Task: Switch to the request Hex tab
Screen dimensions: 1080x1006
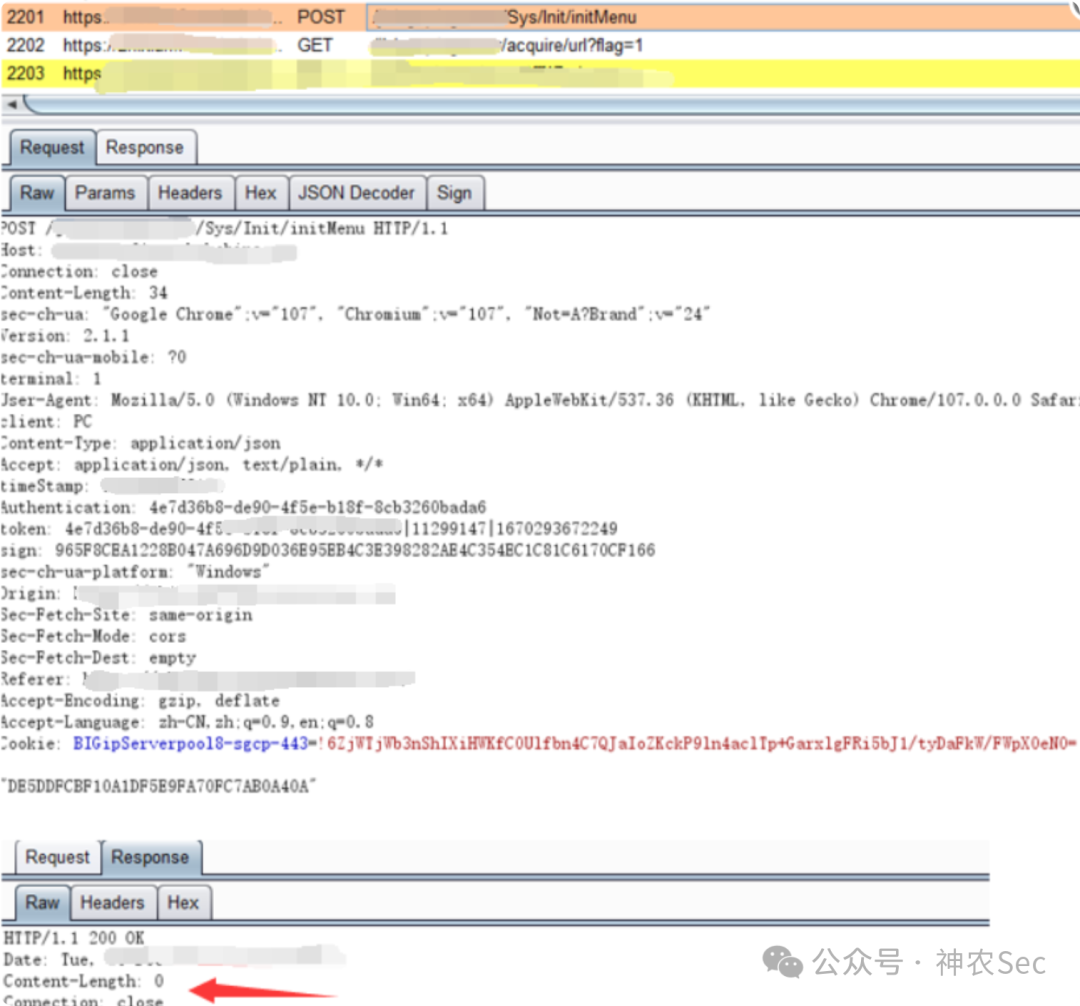Action: pos(260,193)
